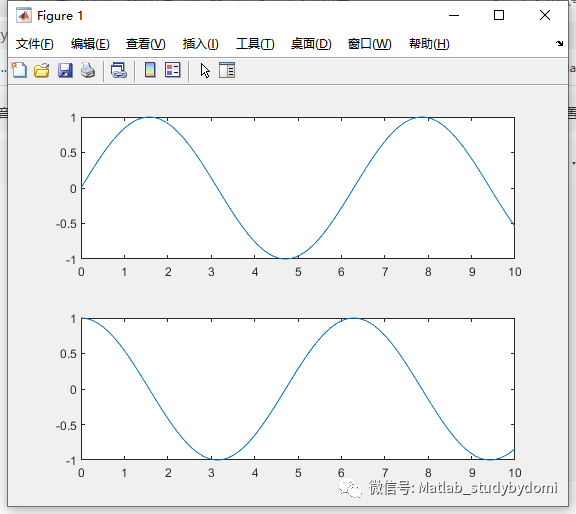The height and width of the screenshot is (514, 576).
Task: Insert a colorbar from the toolbar
Action: coord(150,70)
